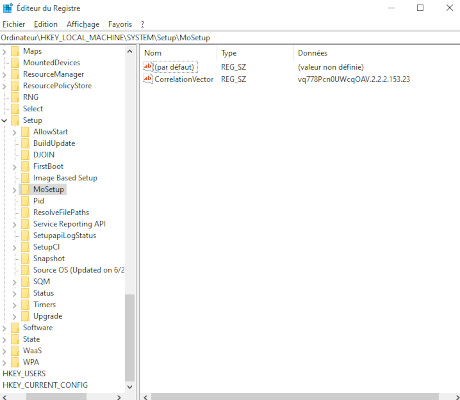Collapse the Setup key

[x=4, y=121]
